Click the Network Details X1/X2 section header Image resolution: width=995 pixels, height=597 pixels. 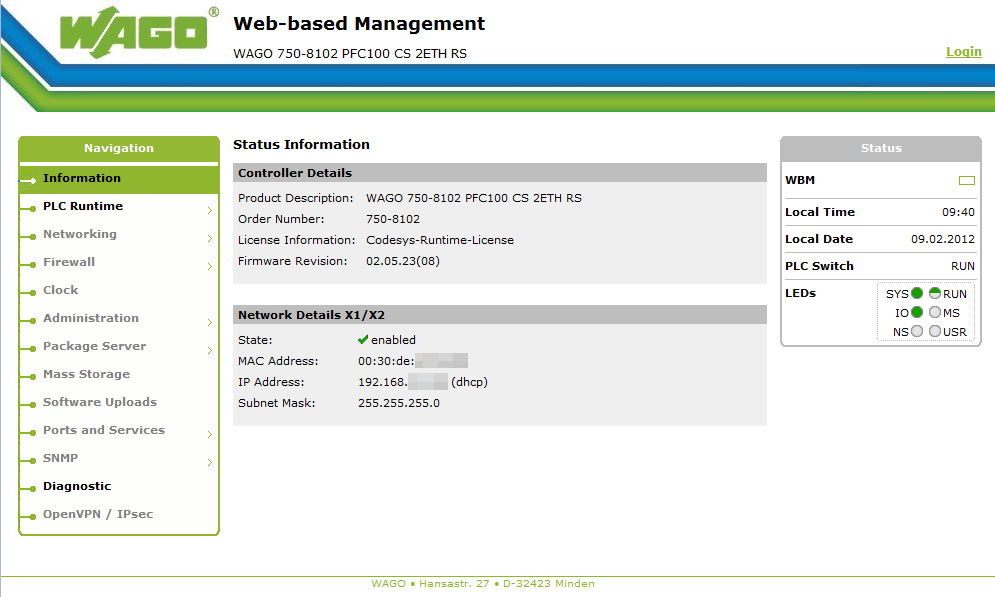click(x=500, y=315)
